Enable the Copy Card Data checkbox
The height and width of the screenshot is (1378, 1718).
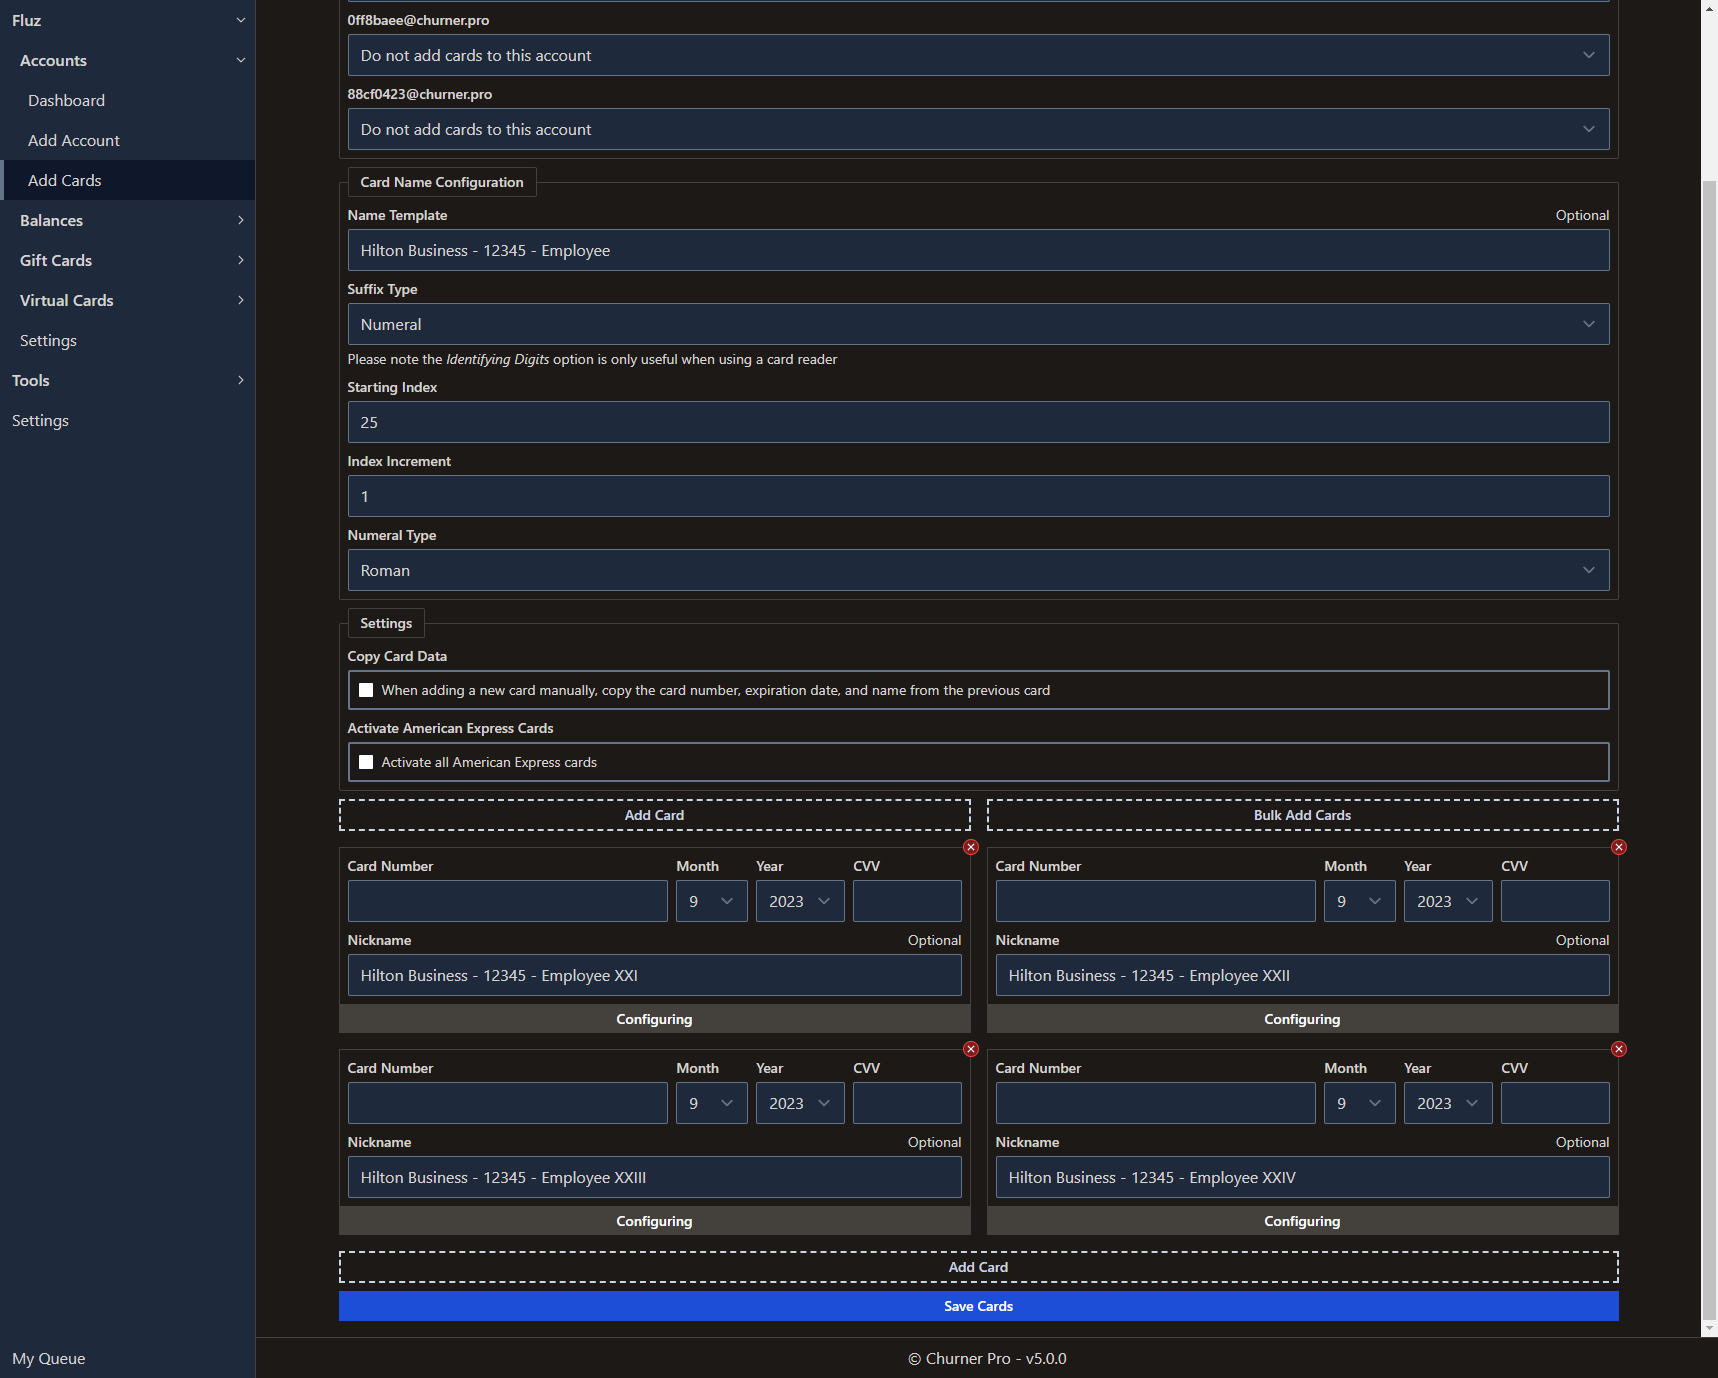pyautogui.click(x=366, y=690)
